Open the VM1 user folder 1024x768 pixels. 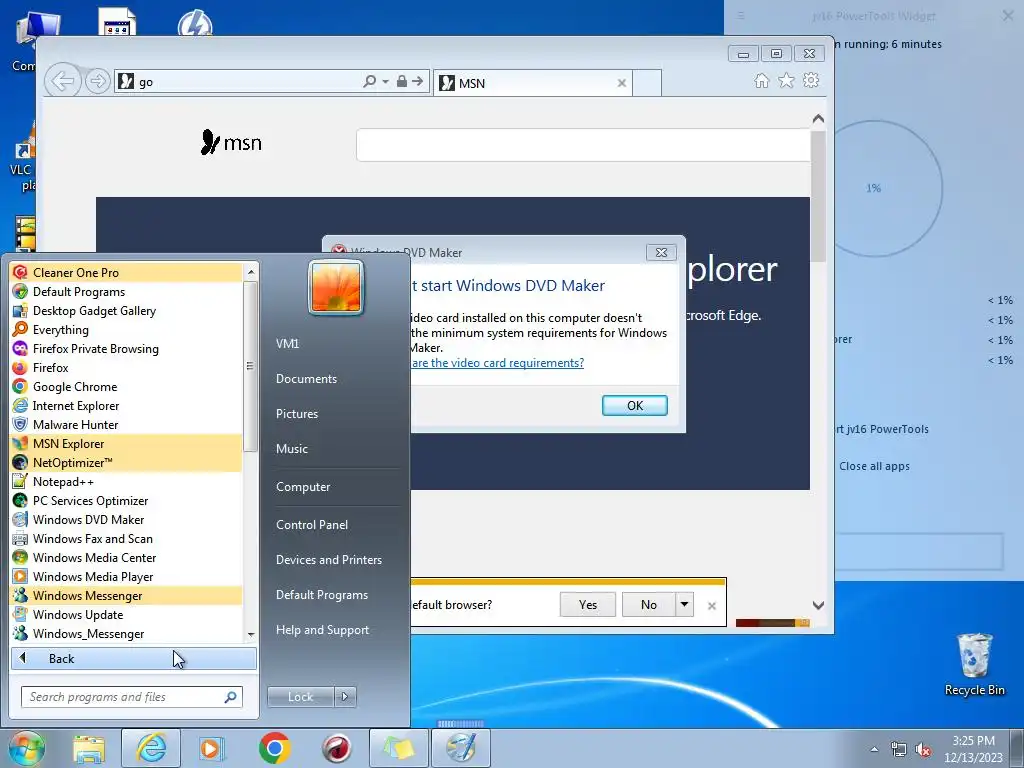287,344
